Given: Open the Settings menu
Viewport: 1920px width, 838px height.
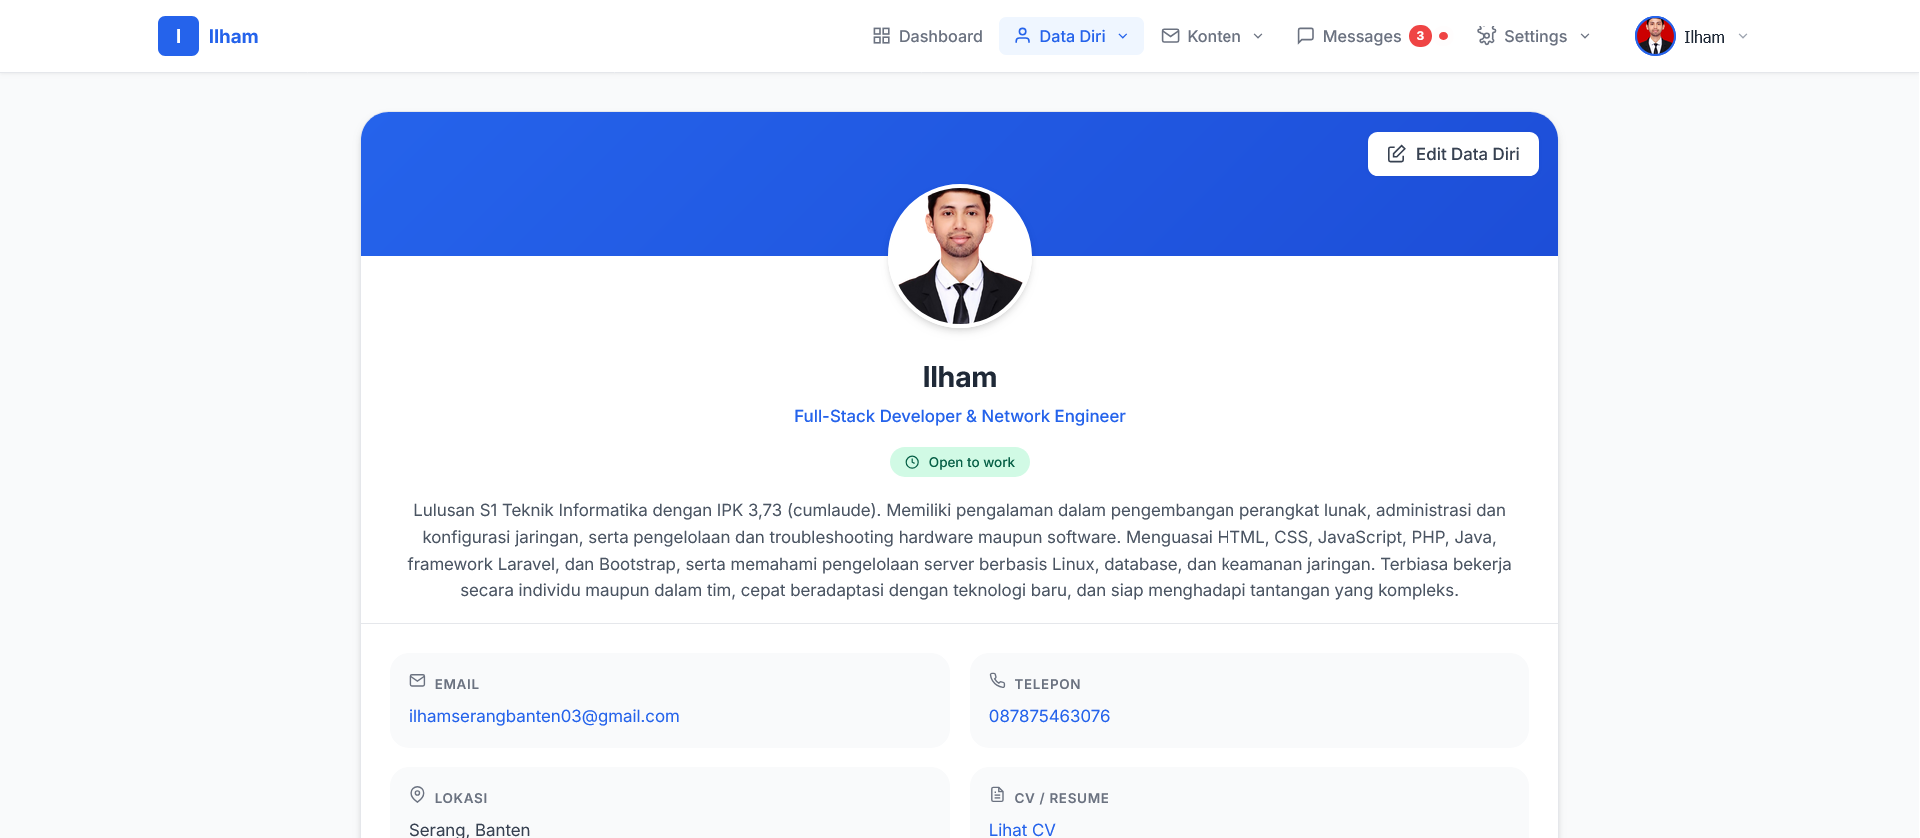Looking at the screenshot, I should click(1534, 36).
